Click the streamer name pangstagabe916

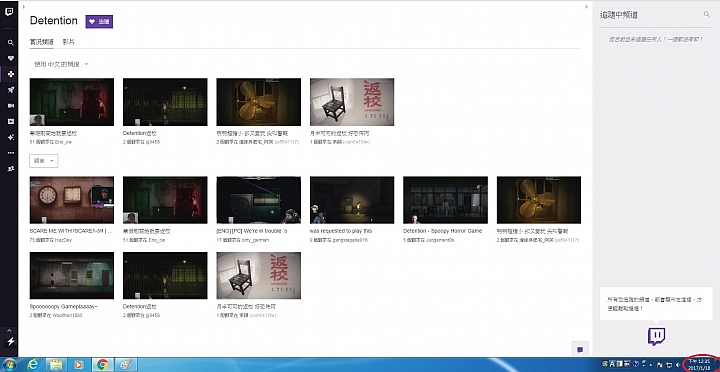click(349, 240)
